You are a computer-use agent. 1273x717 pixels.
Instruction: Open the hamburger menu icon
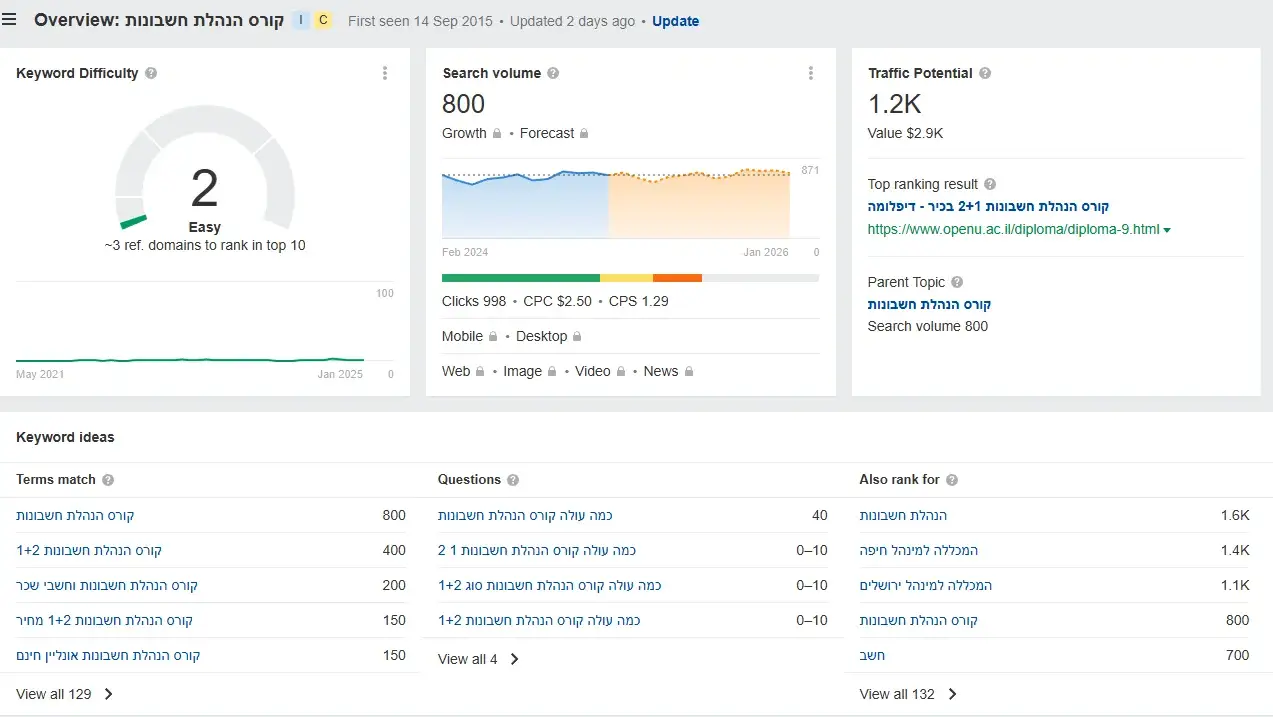click(x=9, y=20)
